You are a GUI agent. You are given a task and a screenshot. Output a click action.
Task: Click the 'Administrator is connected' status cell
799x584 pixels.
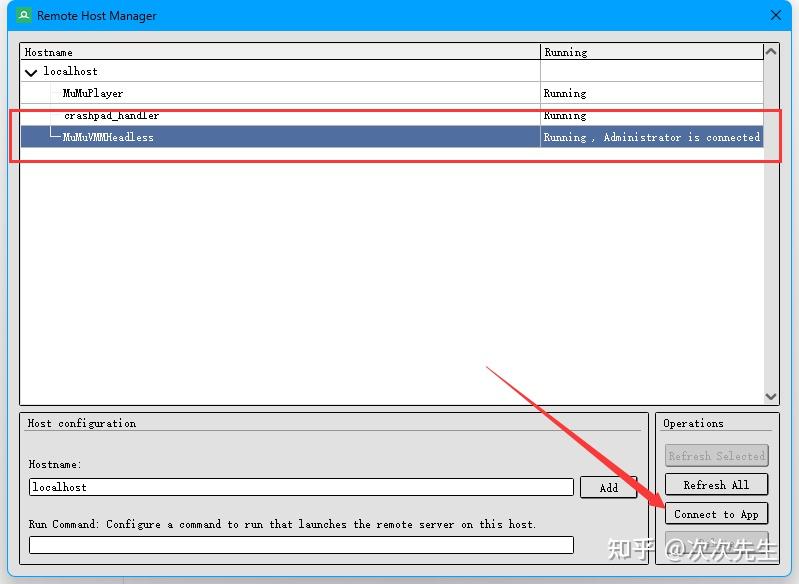(x=651, y=138)
